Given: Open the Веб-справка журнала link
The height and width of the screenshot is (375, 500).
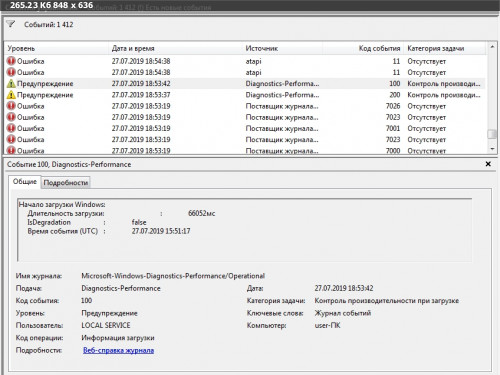Looking at the screenshot, I should point(118,350).
